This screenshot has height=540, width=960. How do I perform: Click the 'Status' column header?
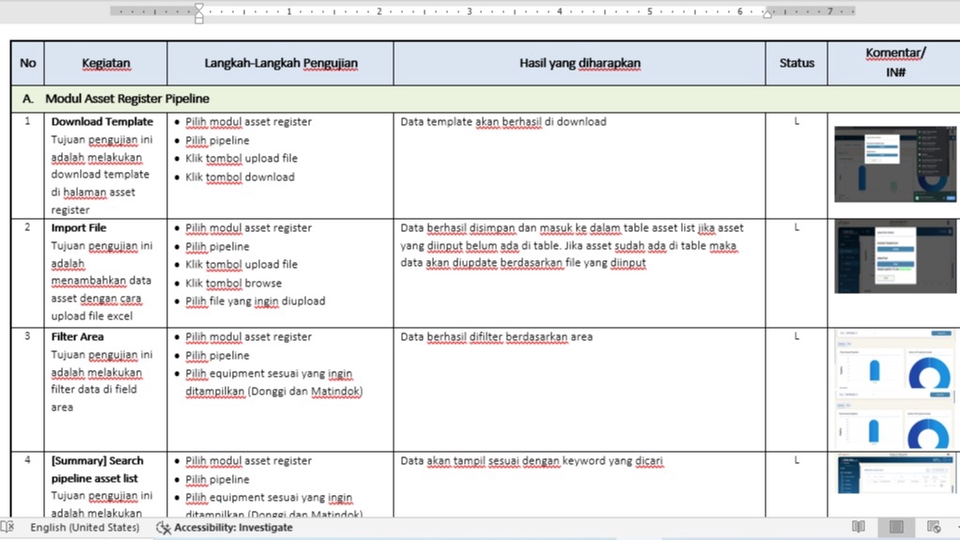pyautogui.click(x=797, y=63)
